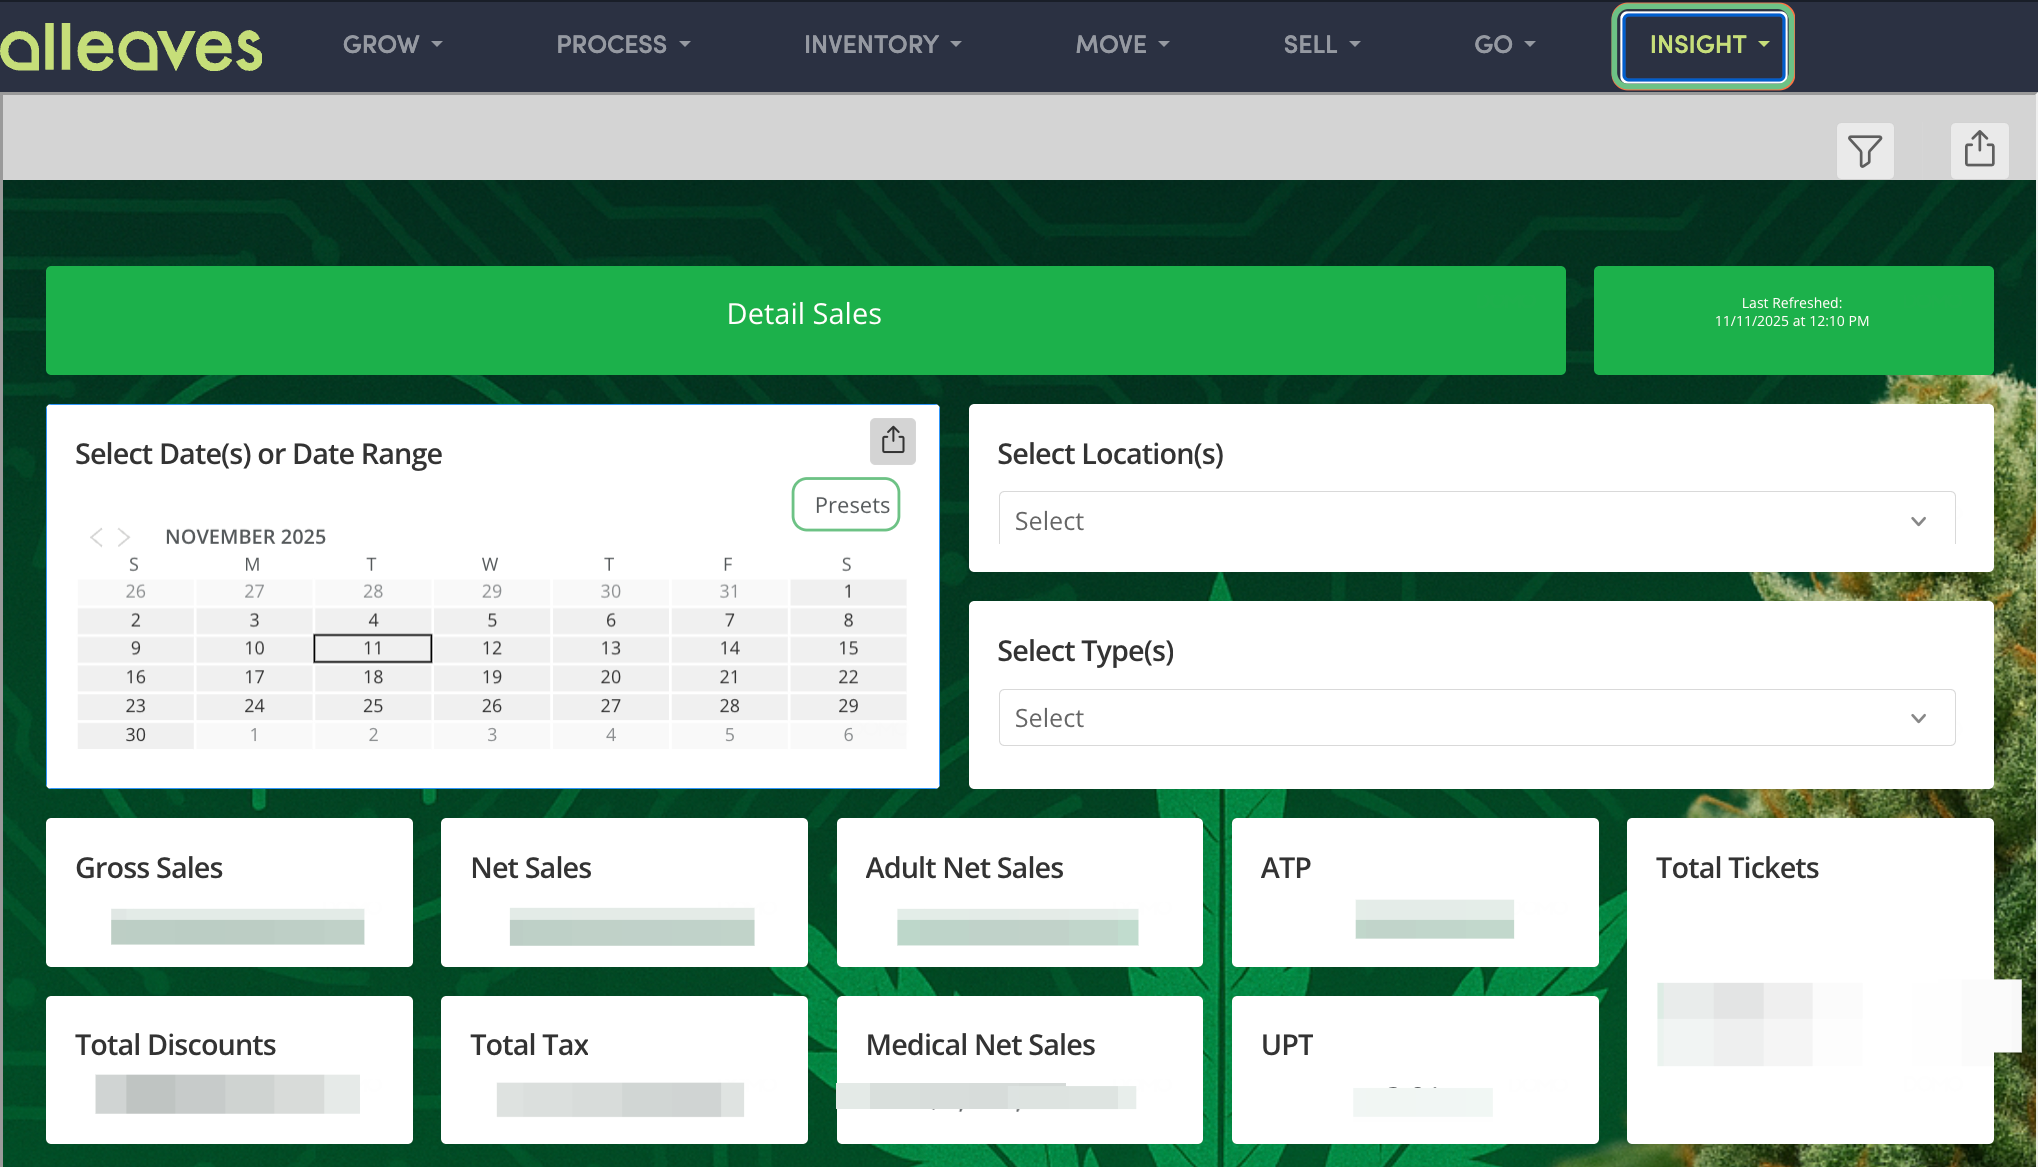This screenshot has width=2038, height=1167.
Task: Open the INVENTORY menu
Action: [x=882, y=45]
